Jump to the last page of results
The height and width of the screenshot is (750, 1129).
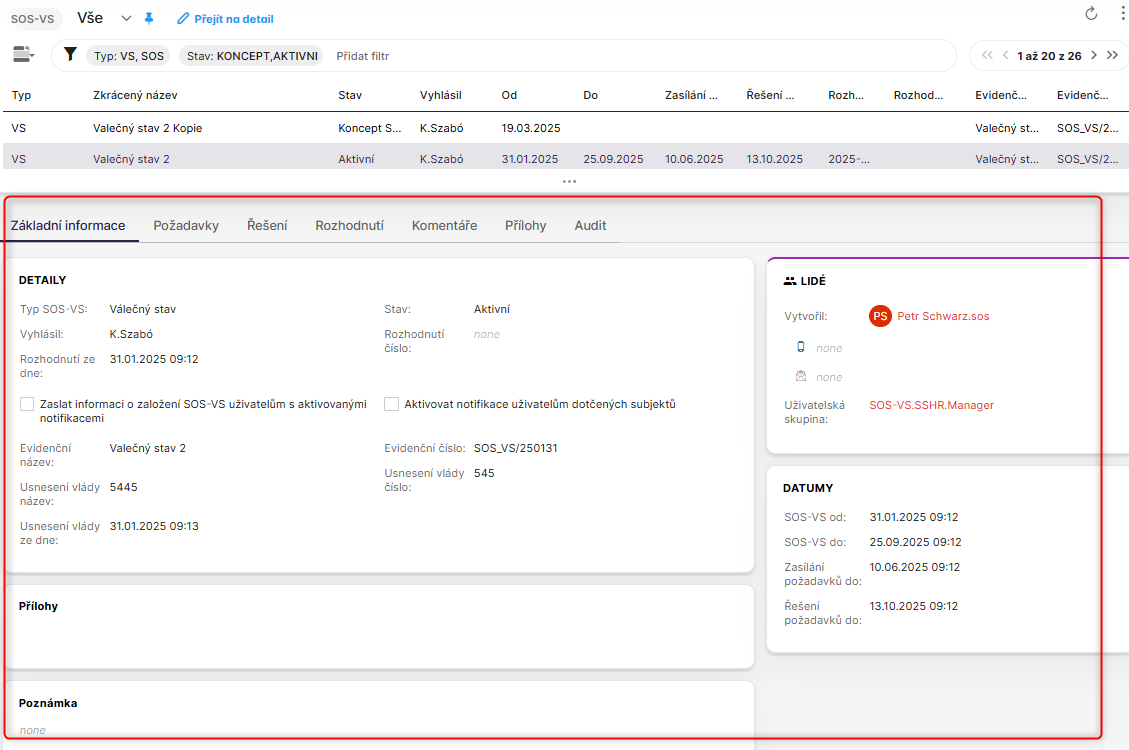pos(1112,56)
